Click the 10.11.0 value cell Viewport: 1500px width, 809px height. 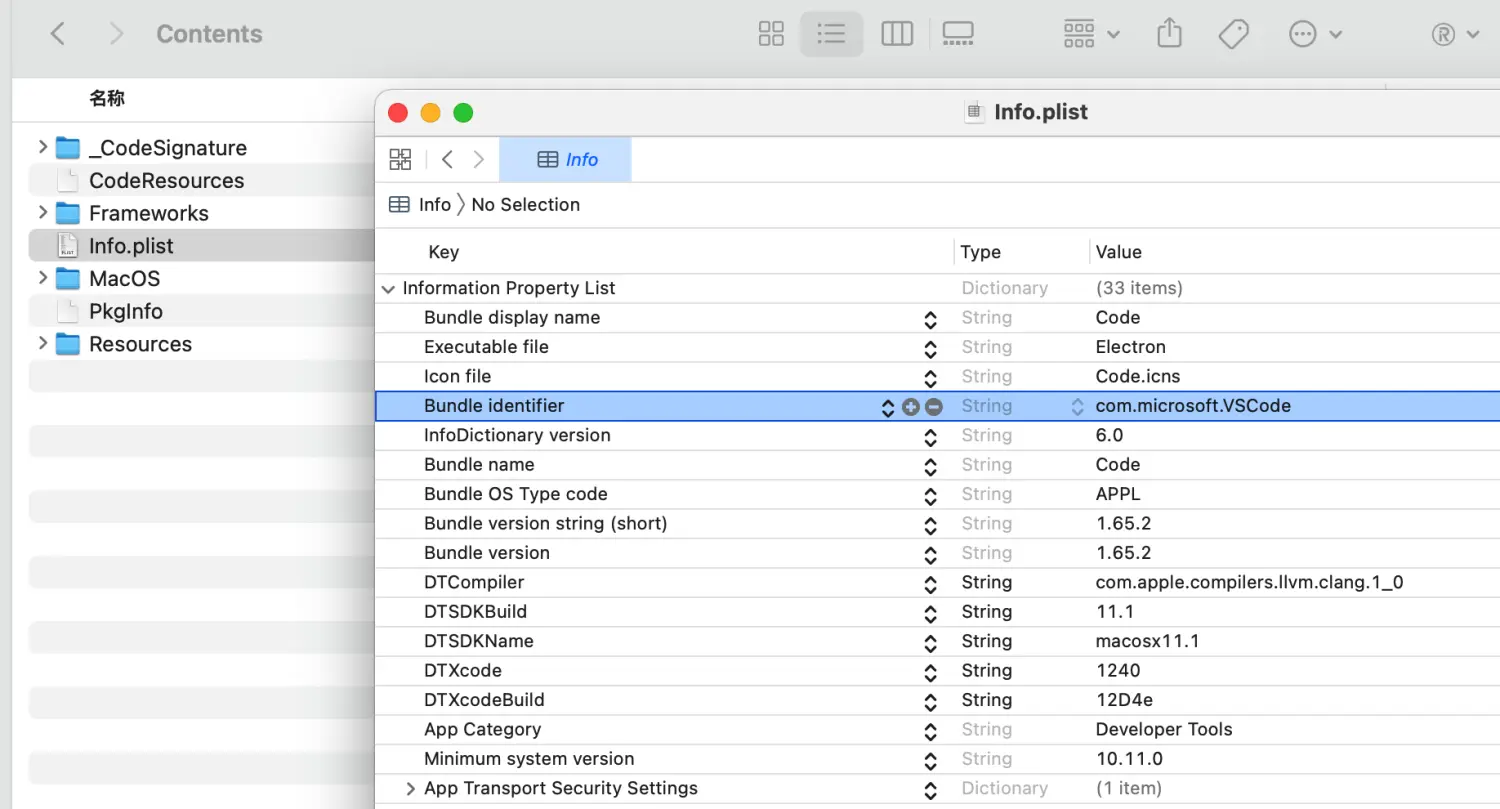(1129, 759)
